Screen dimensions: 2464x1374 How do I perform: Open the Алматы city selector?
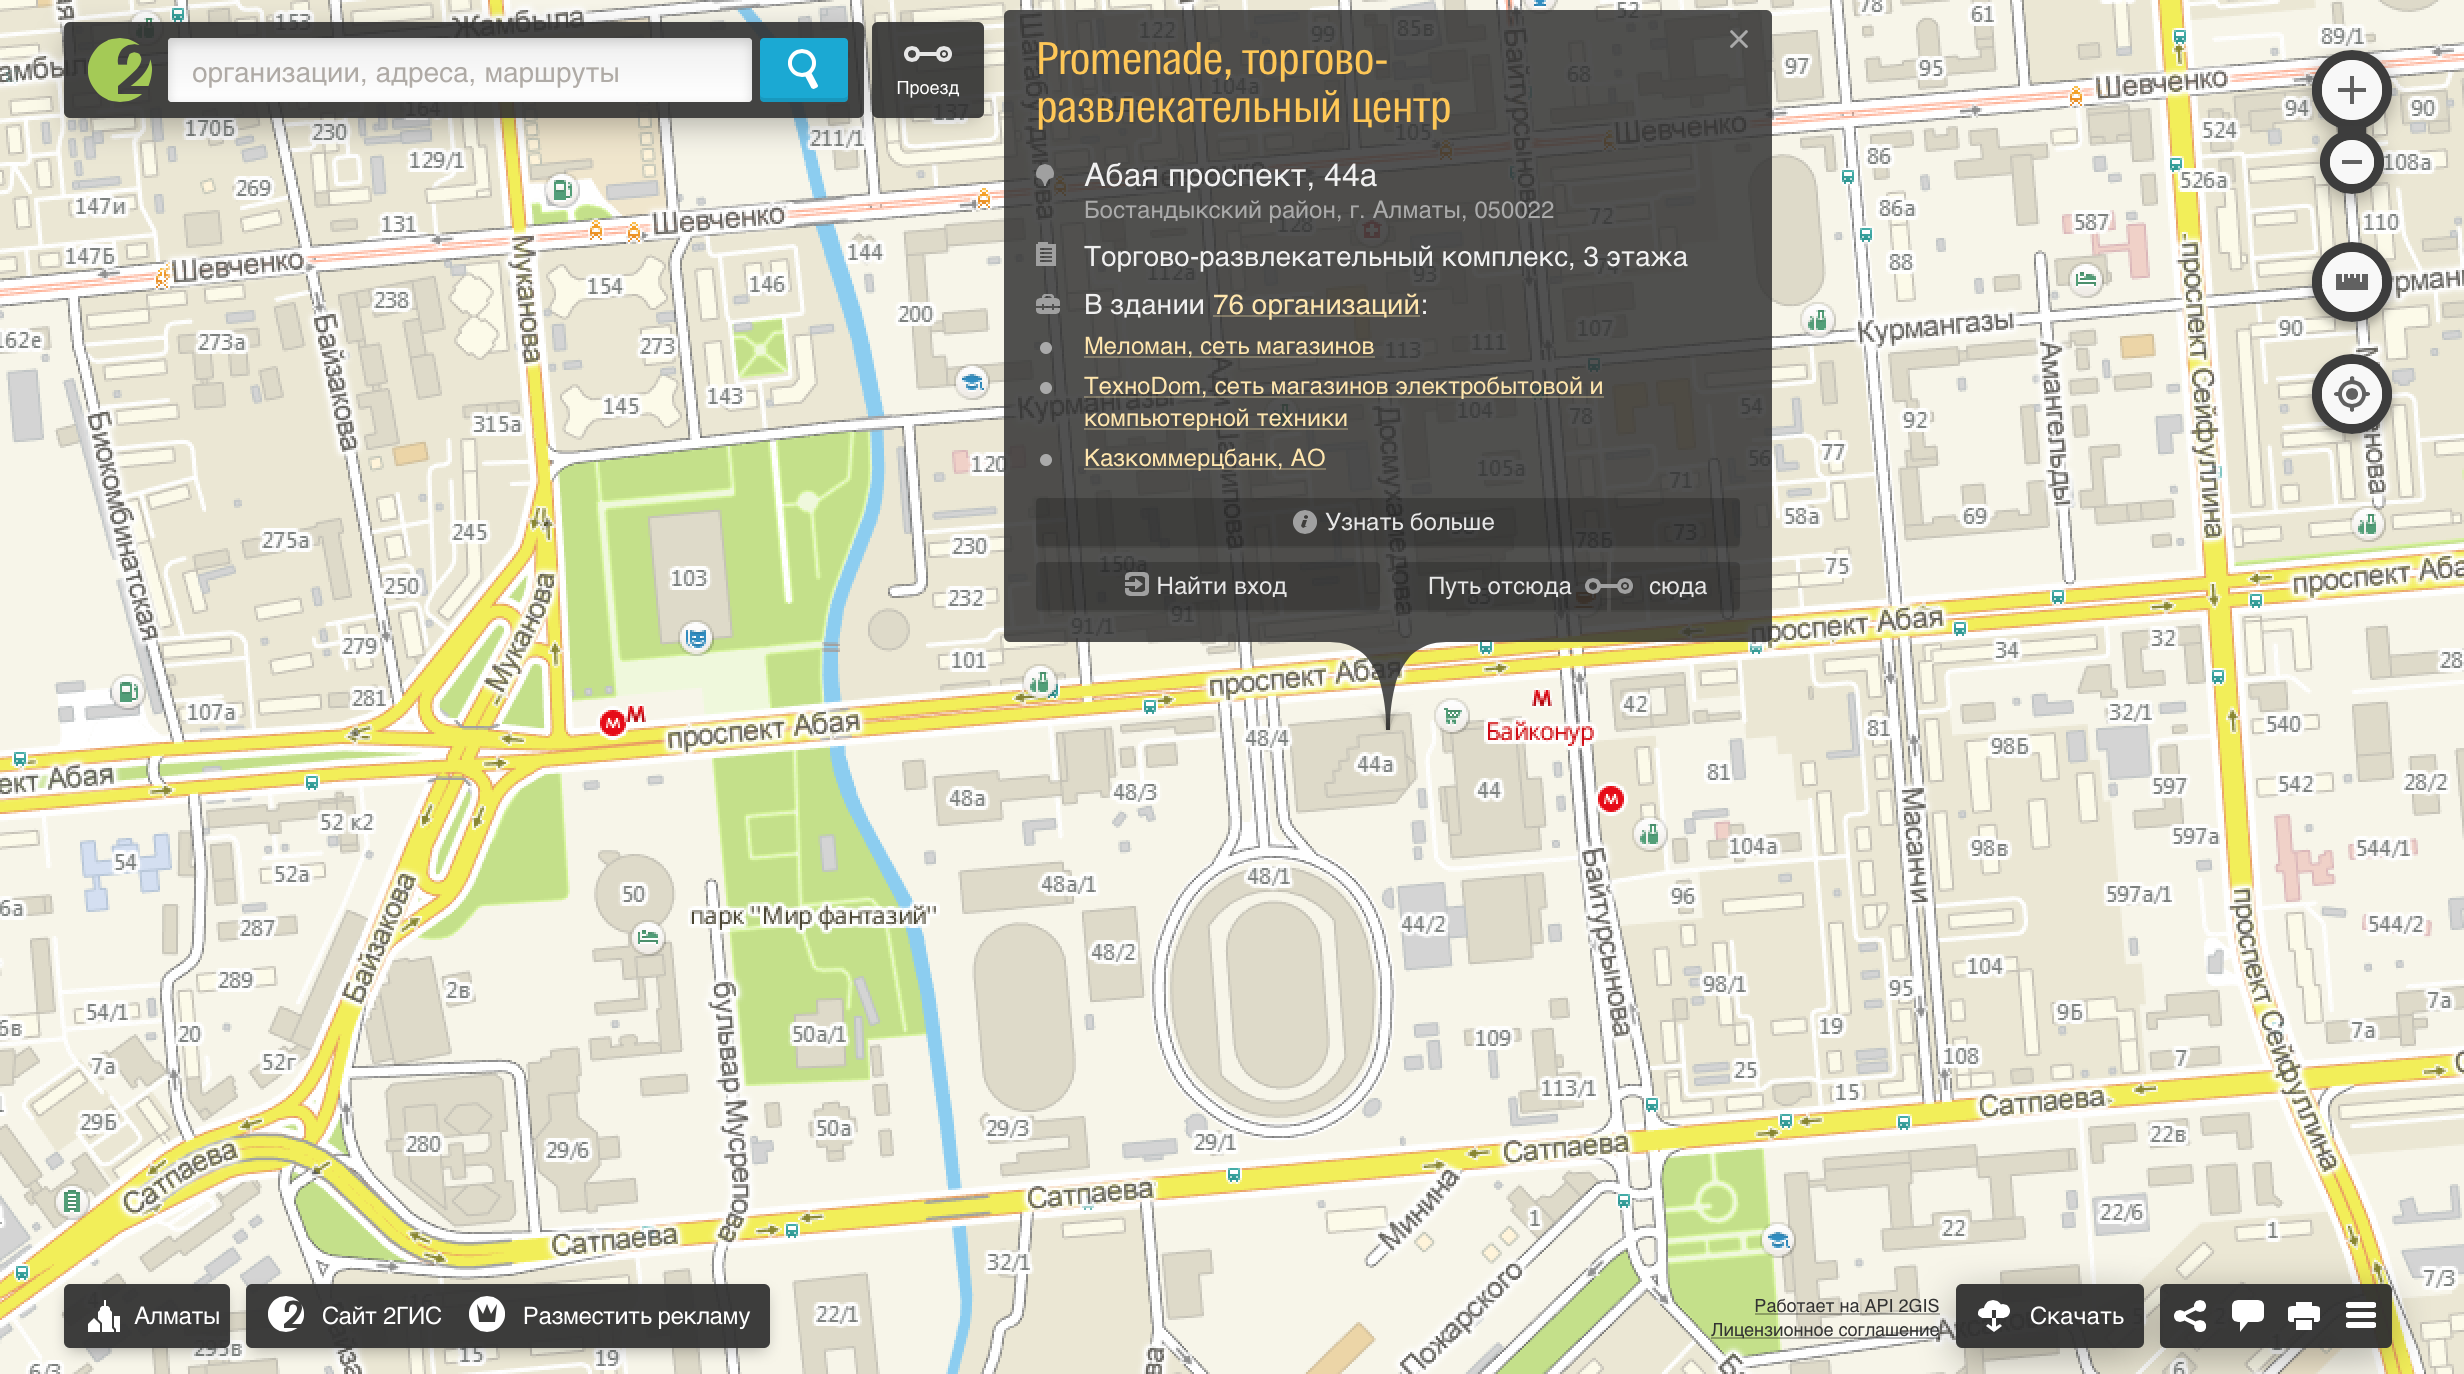point(147,1316)
